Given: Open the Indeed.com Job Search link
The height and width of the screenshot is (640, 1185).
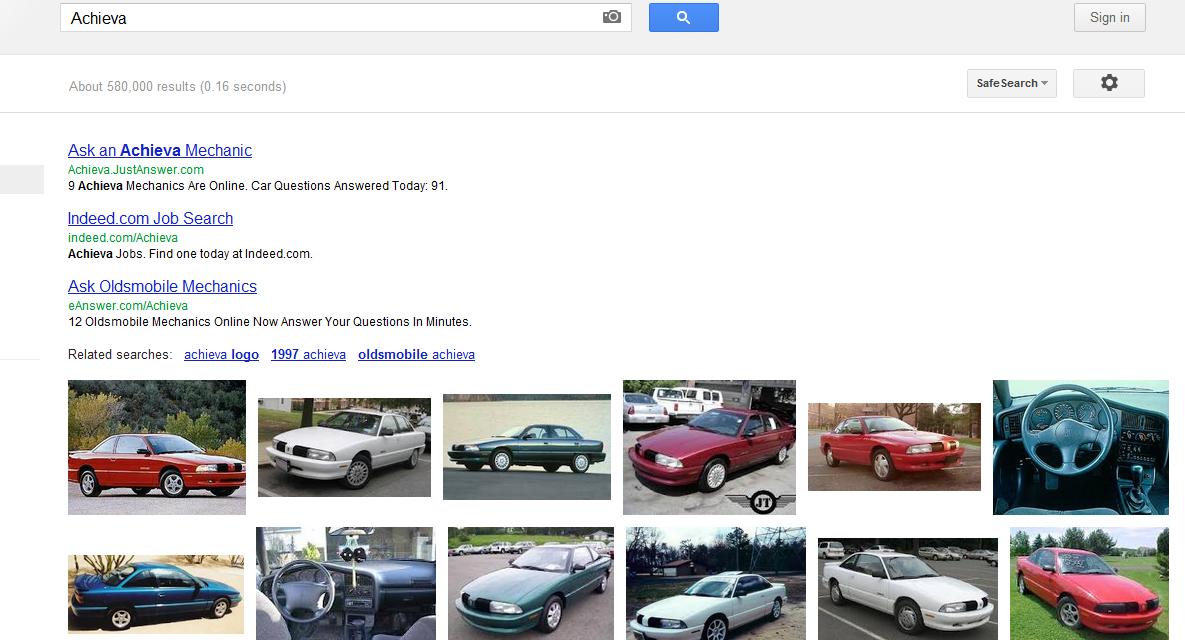Looking at the screenshot, I should coord(150,218).
